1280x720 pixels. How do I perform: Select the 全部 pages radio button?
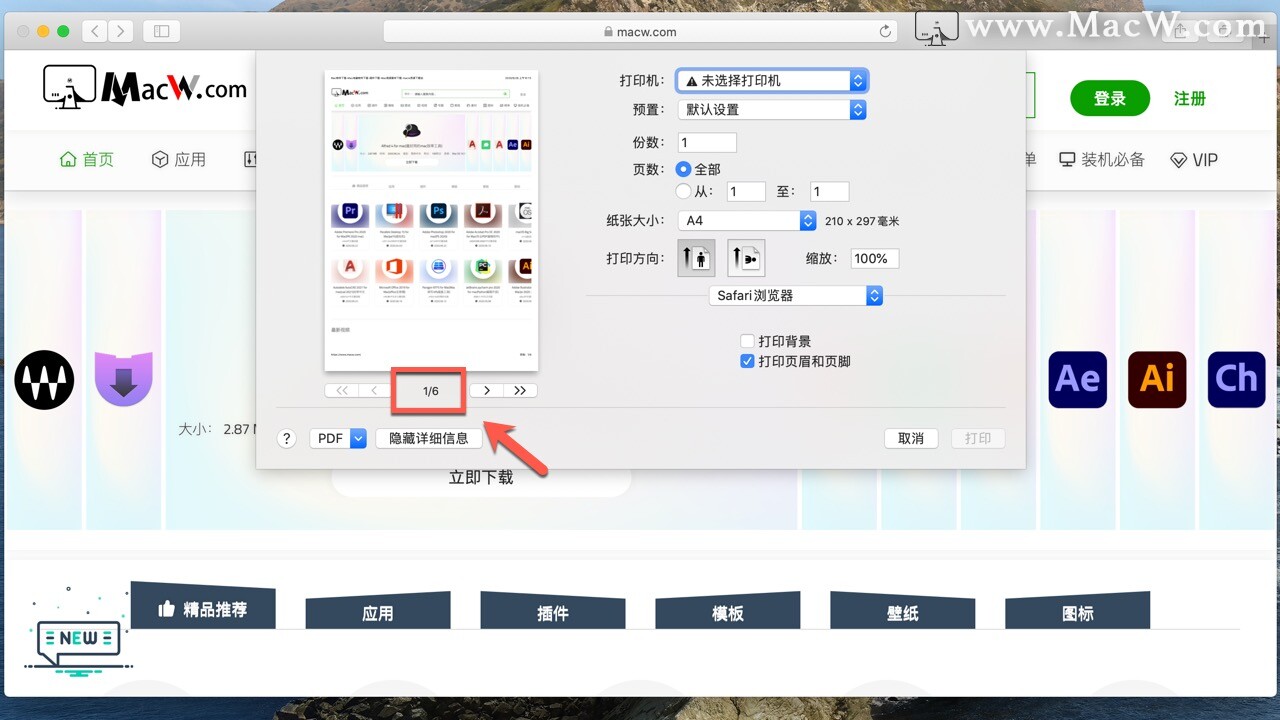tap(685, 169)
